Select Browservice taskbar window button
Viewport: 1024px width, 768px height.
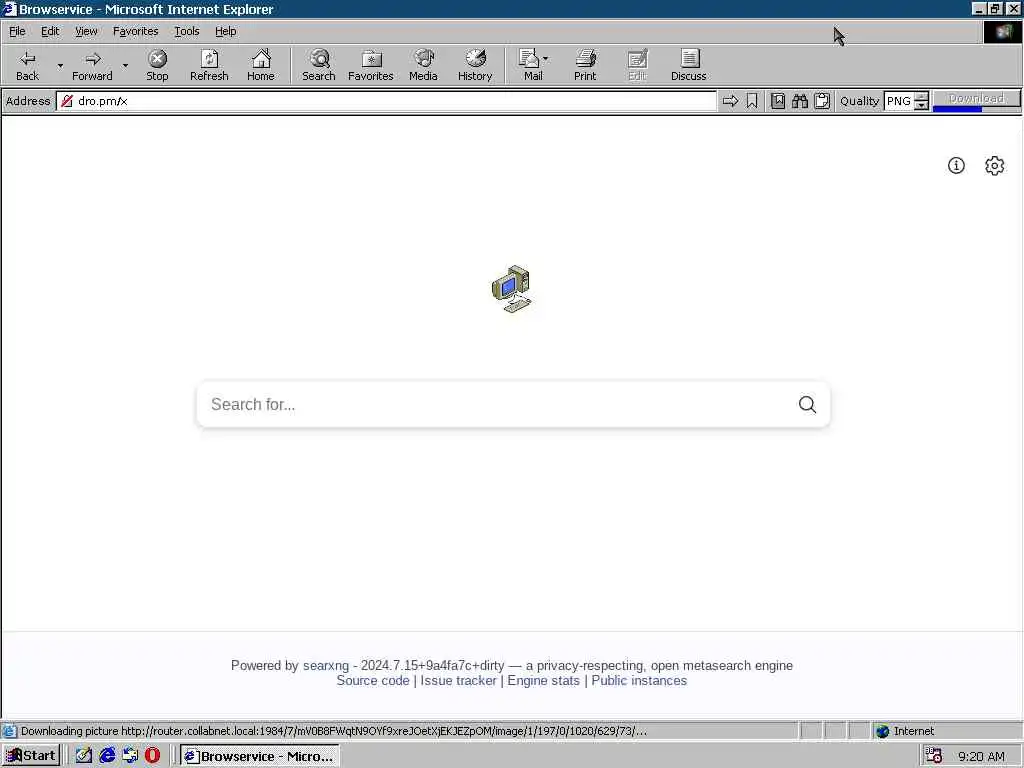coord(259,756)
